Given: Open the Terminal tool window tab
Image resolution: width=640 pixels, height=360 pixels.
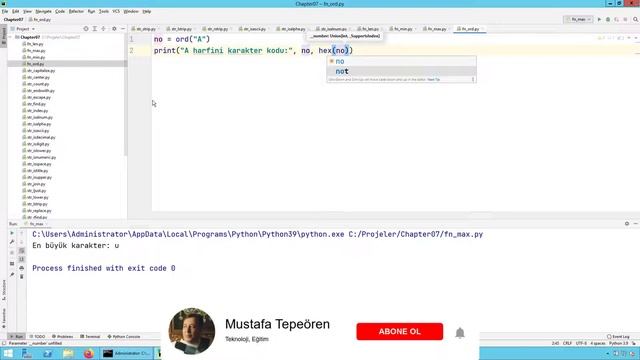Looking at the screenshot, I should (90, 337).
